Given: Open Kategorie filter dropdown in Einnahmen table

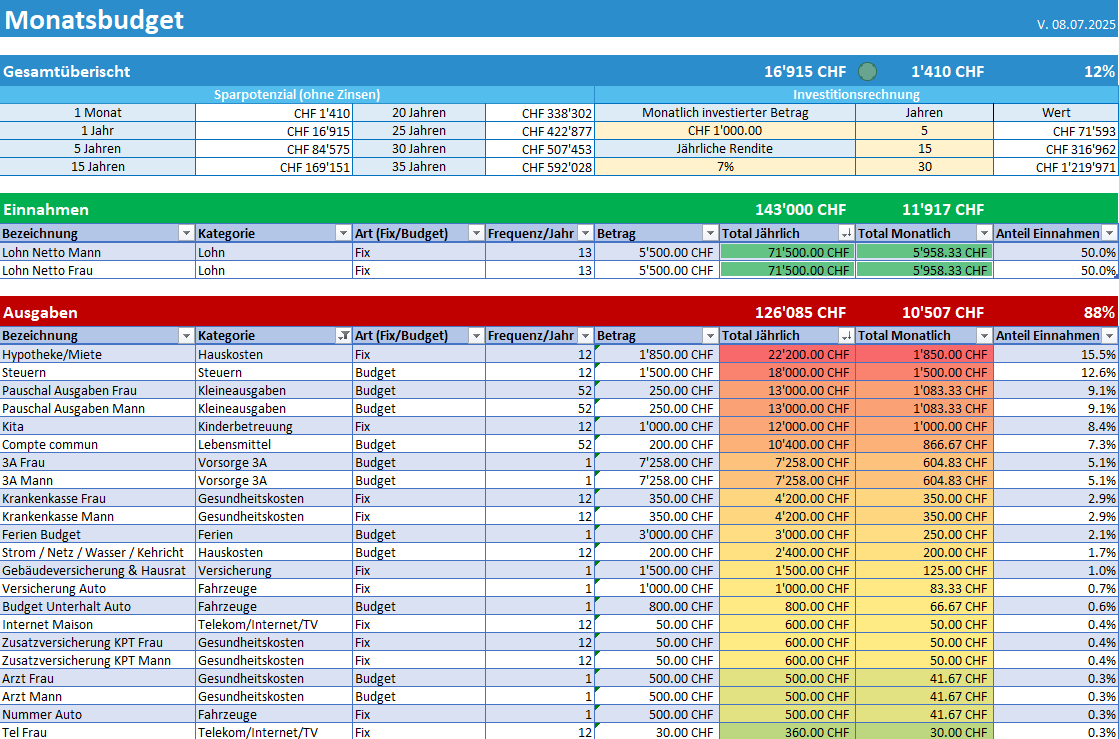Looking at the screenshot, I should point(343,233).
